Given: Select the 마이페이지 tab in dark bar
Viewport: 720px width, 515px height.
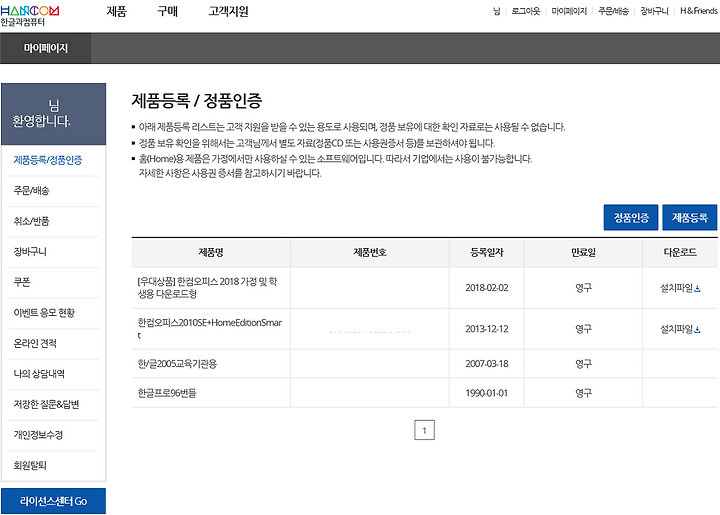Looking at the screenshot, I should [x=45, y=48].
